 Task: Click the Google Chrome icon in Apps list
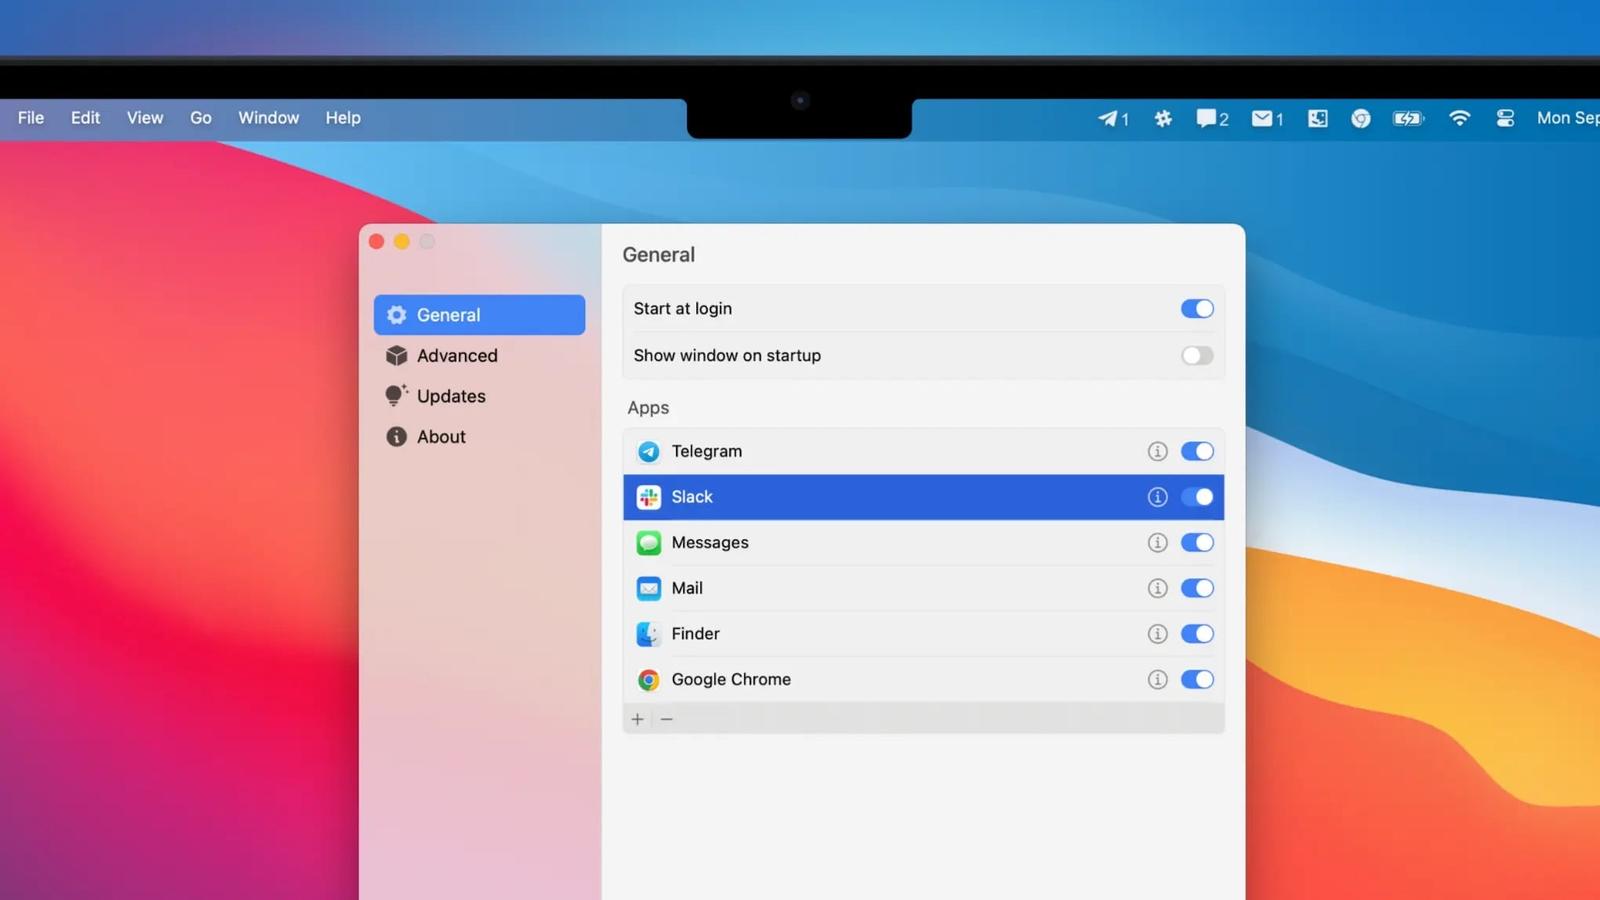[x=649, y=680]
